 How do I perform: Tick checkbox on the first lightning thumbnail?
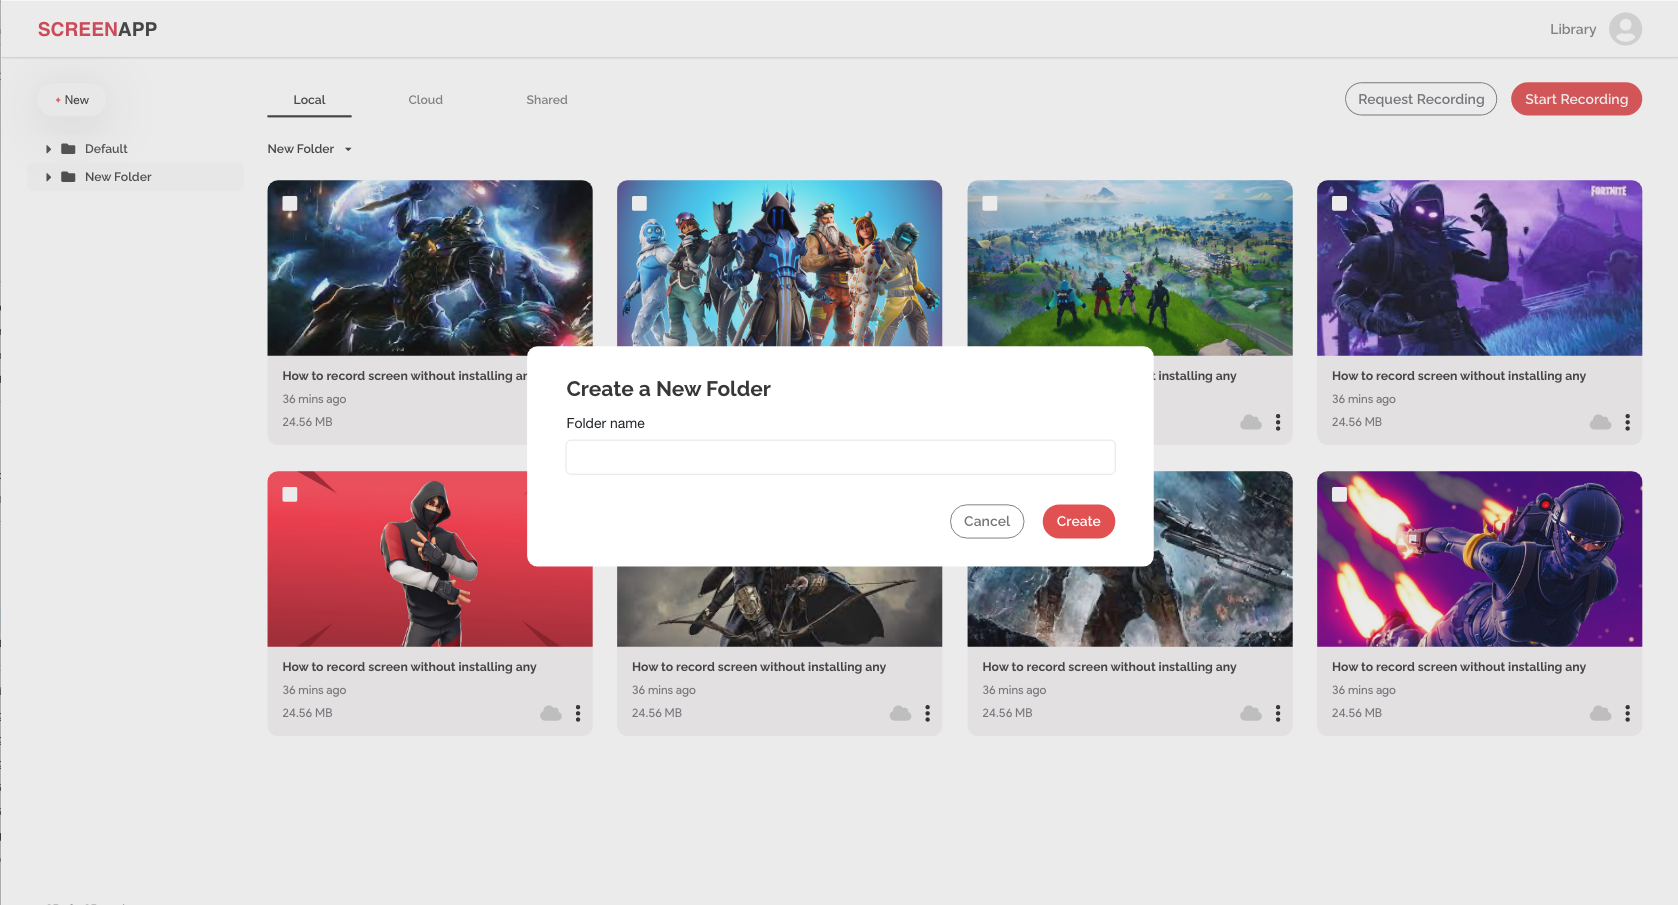[290, 204]
